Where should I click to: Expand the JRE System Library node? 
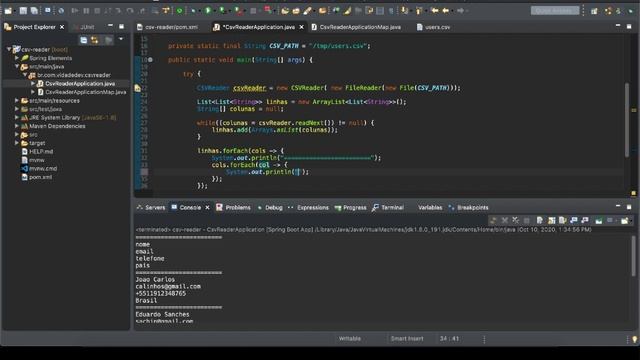pyautogui.click(x=17, y=118)
